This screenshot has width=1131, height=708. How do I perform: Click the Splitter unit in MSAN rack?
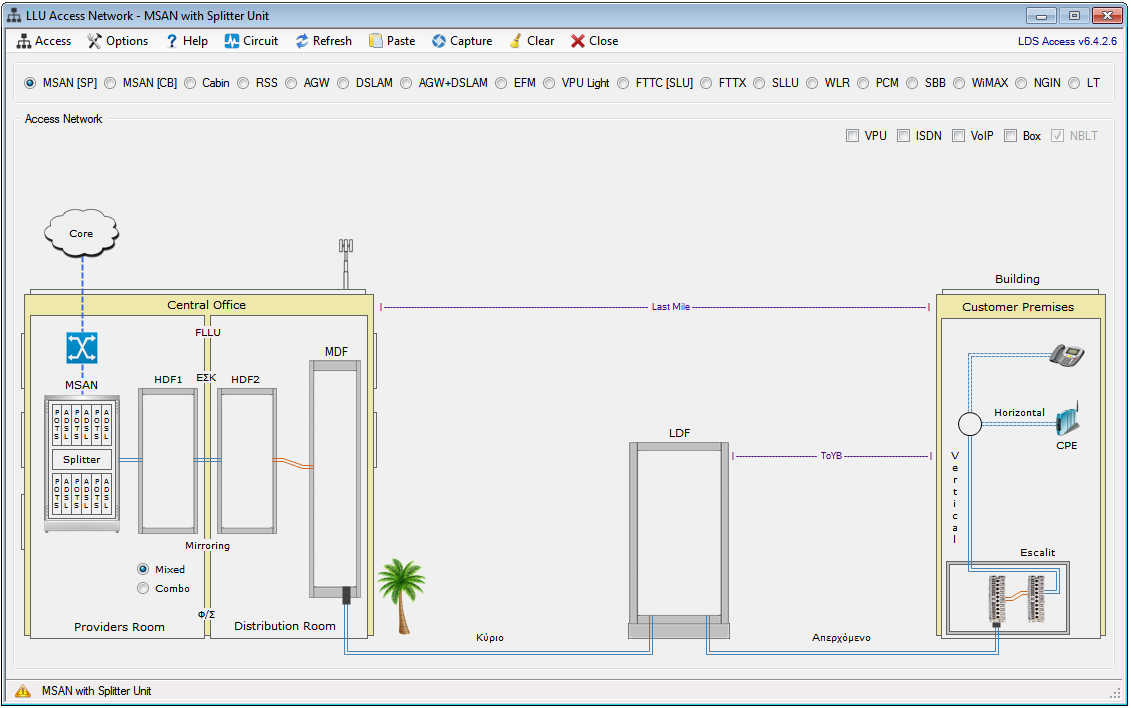(x=81, y=459)
